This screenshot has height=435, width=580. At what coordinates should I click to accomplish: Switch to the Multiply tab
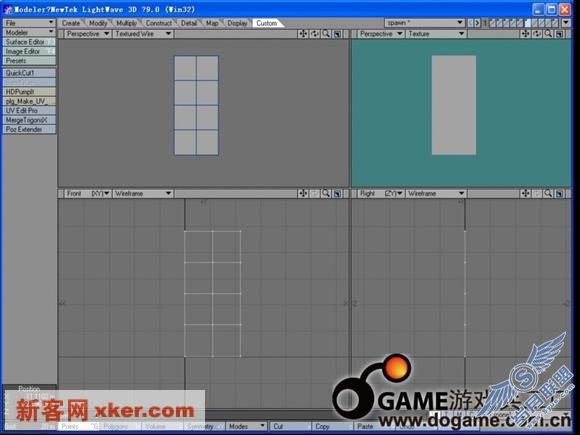pyautogui.click(x=127, y=23)
